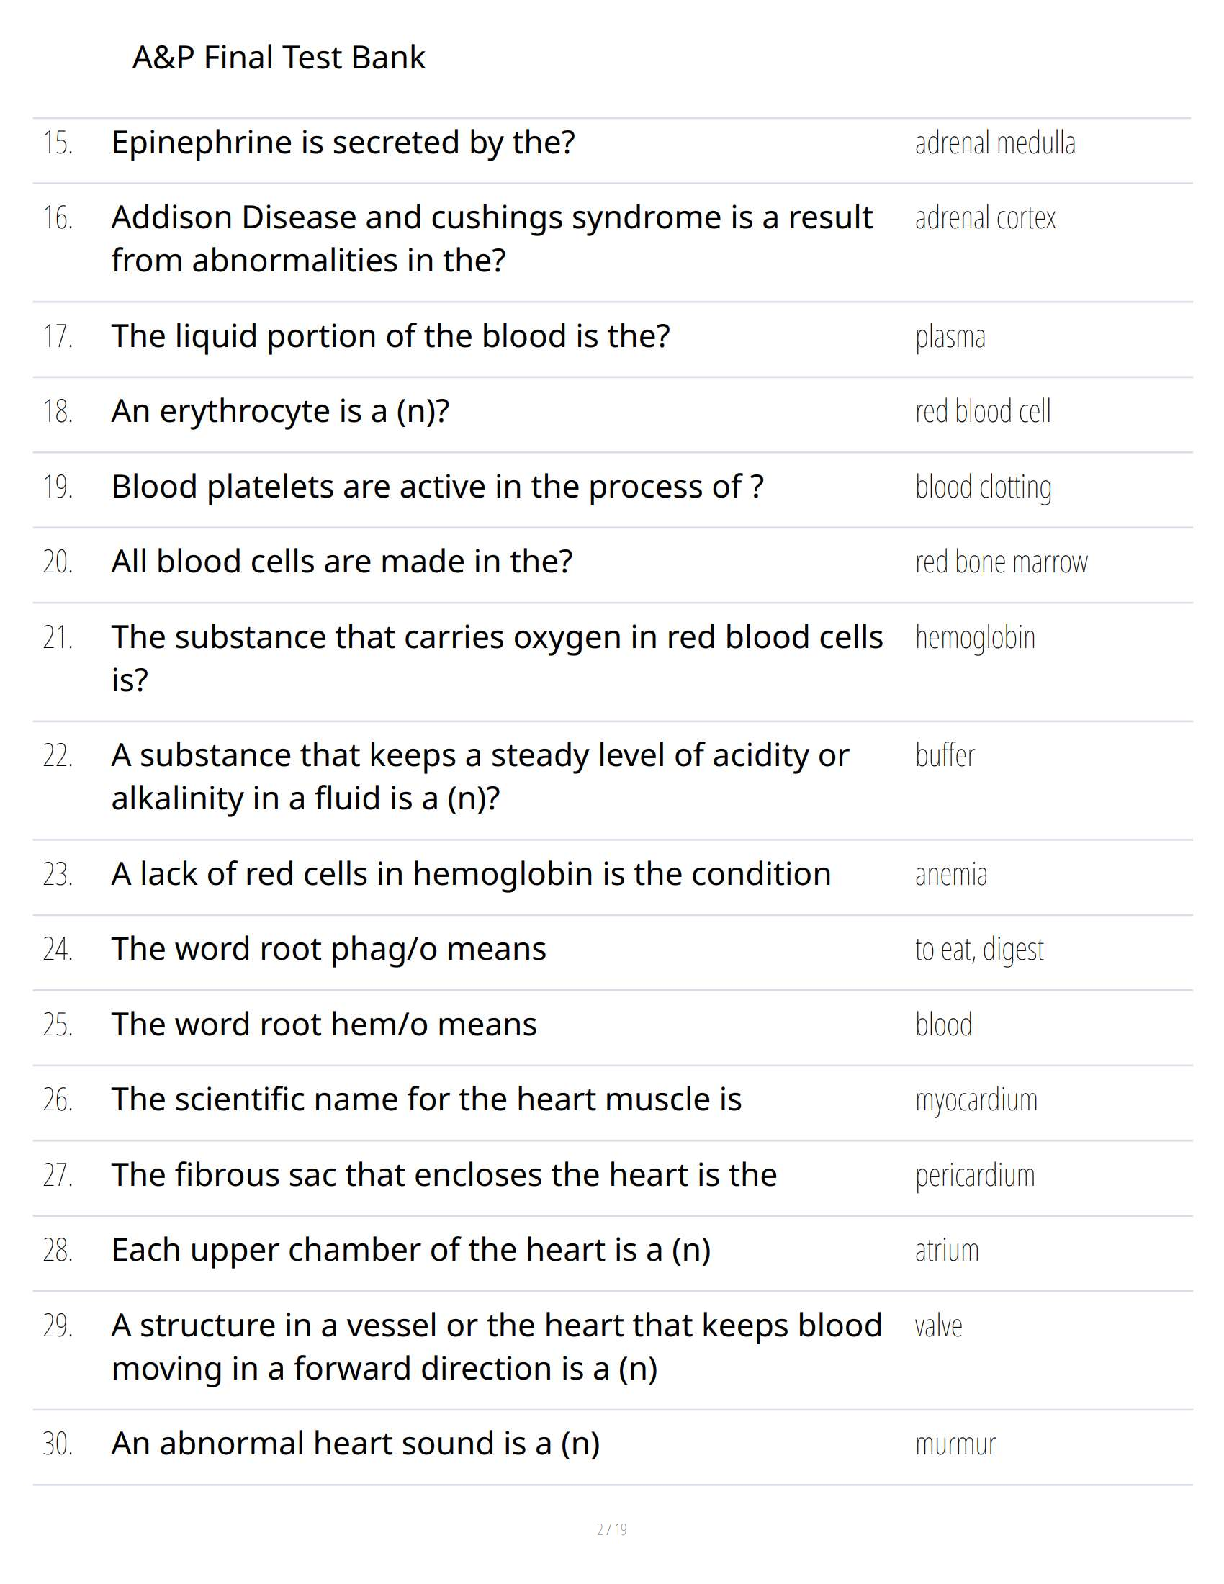Viewport: 1224px width, 1584px height.
Task: Select the phag/o word root question
Action: 329,949
